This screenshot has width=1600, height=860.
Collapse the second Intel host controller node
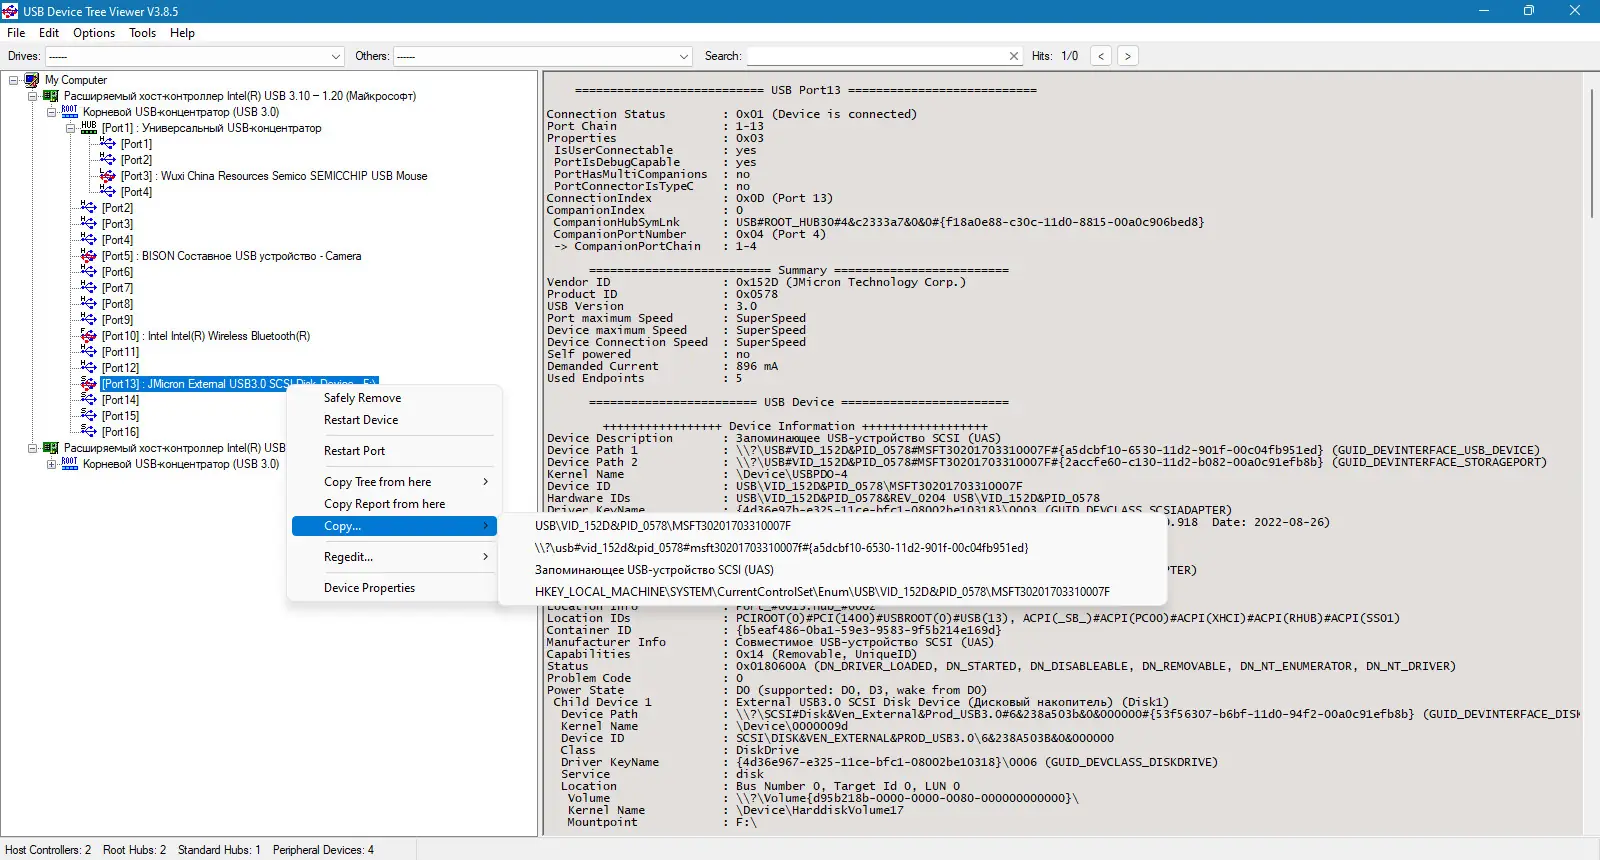[33, 448]
